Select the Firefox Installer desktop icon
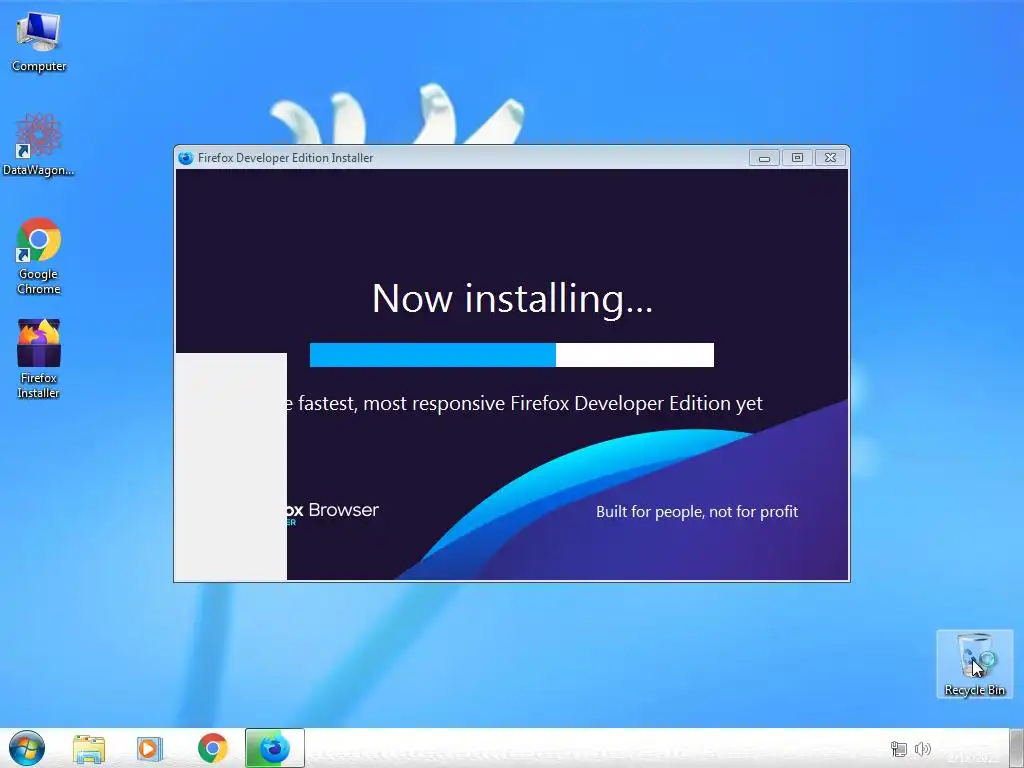1024x768 pixels. pyautogui.click(x=39, y=359)
